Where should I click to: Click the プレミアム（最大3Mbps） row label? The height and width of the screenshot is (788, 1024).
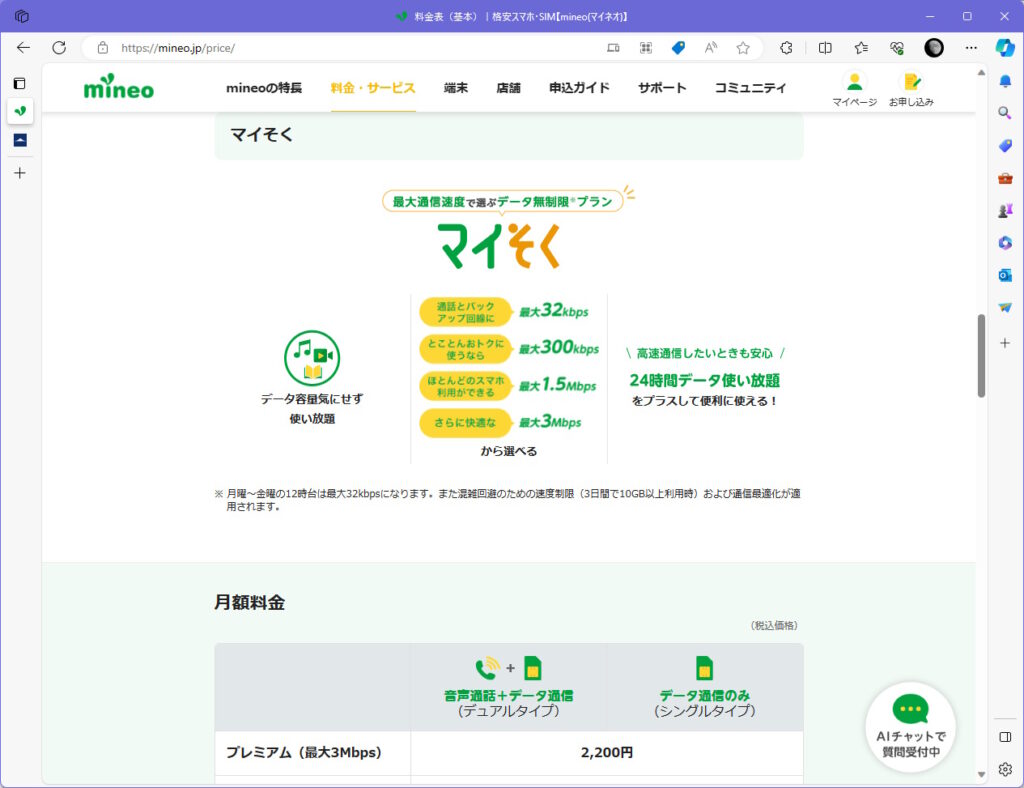coord(304,752)
